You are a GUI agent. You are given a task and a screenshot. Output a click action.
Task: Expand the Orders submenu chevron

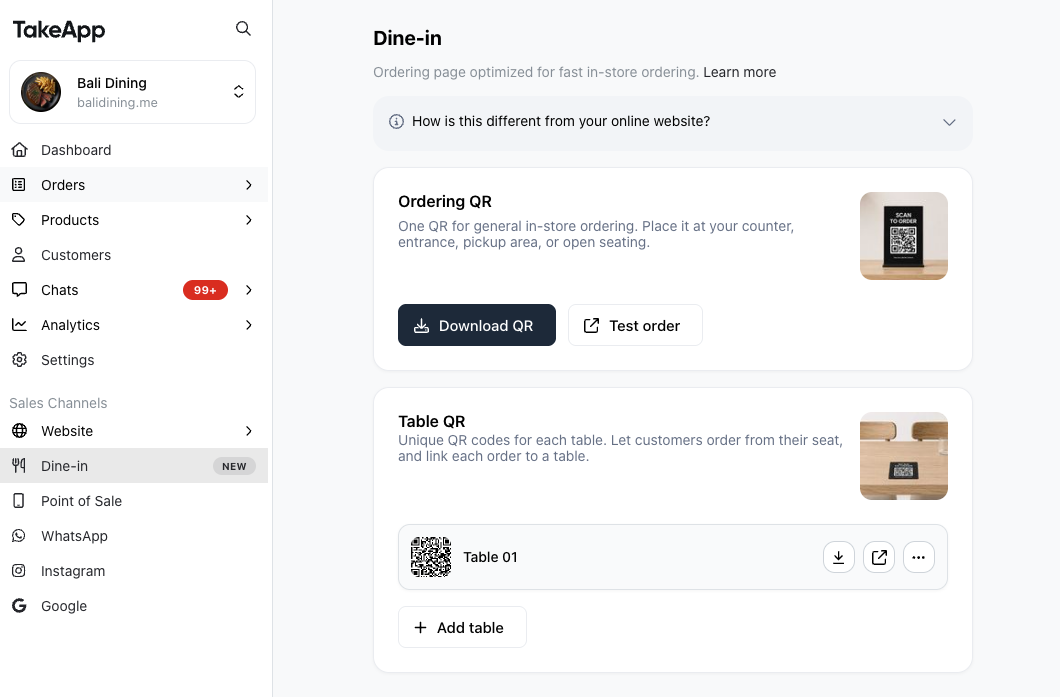249,185
